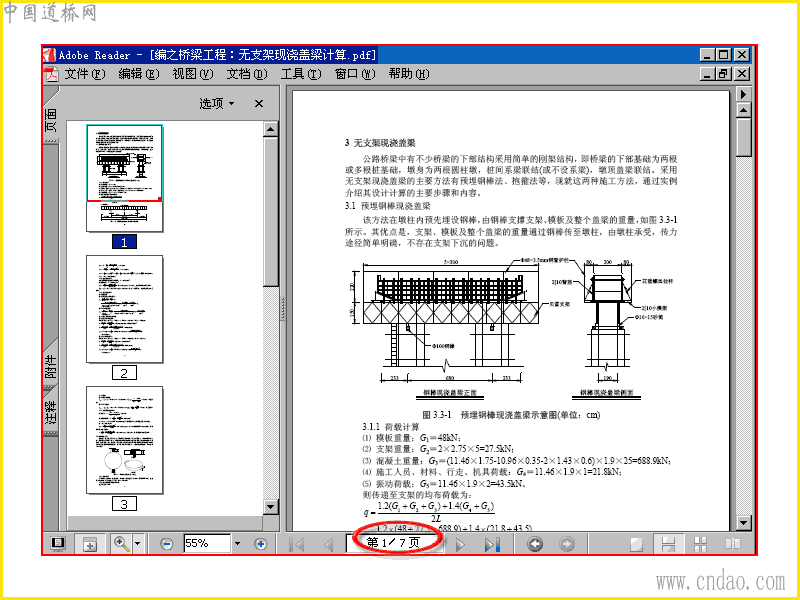Viewport: 800px width, 600px height.
Task: Jump to the last page
Action: pyautogui.click(x=491, y=545)
